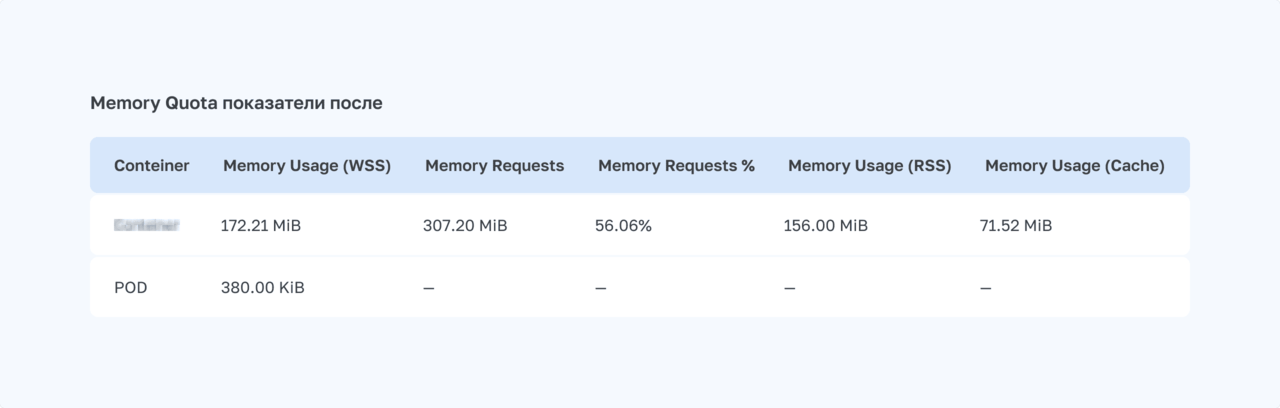This screenshot has height=408, width=1280.
Task: Select the 71.52 MiB cache value
Action: (1016, 226)
